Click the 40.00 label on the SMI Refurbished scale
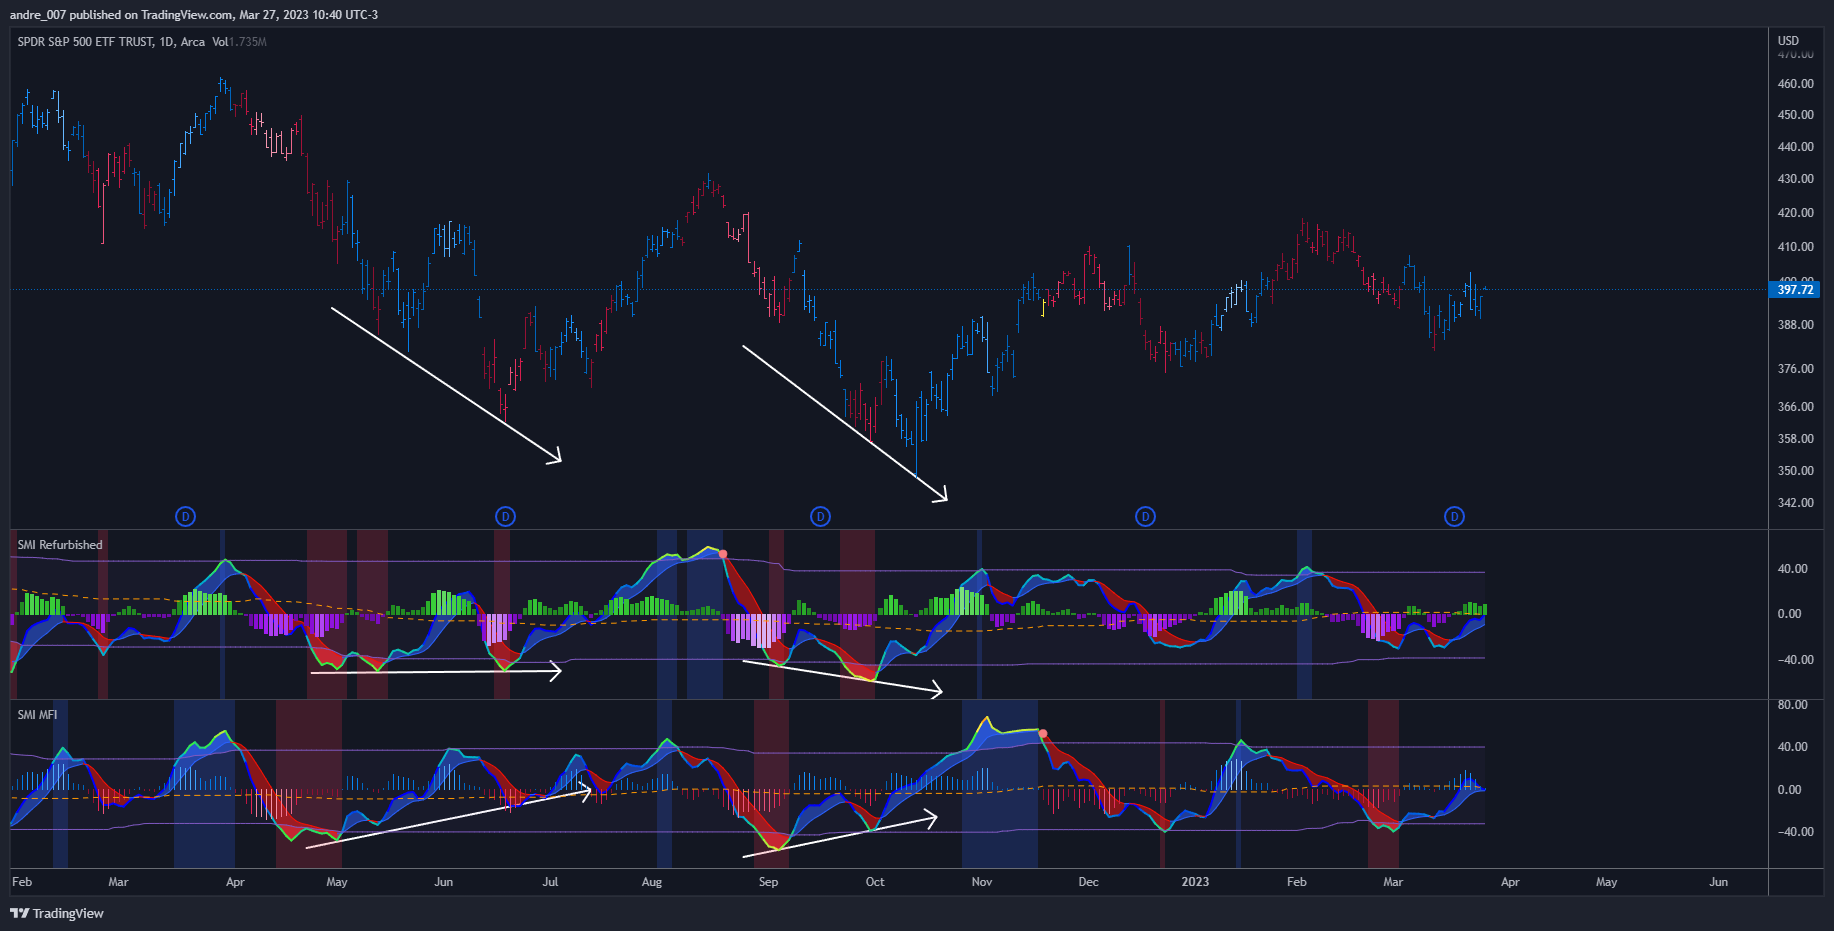The image size is (1834, 931). pyautogui.click(x=1792, y=569)
